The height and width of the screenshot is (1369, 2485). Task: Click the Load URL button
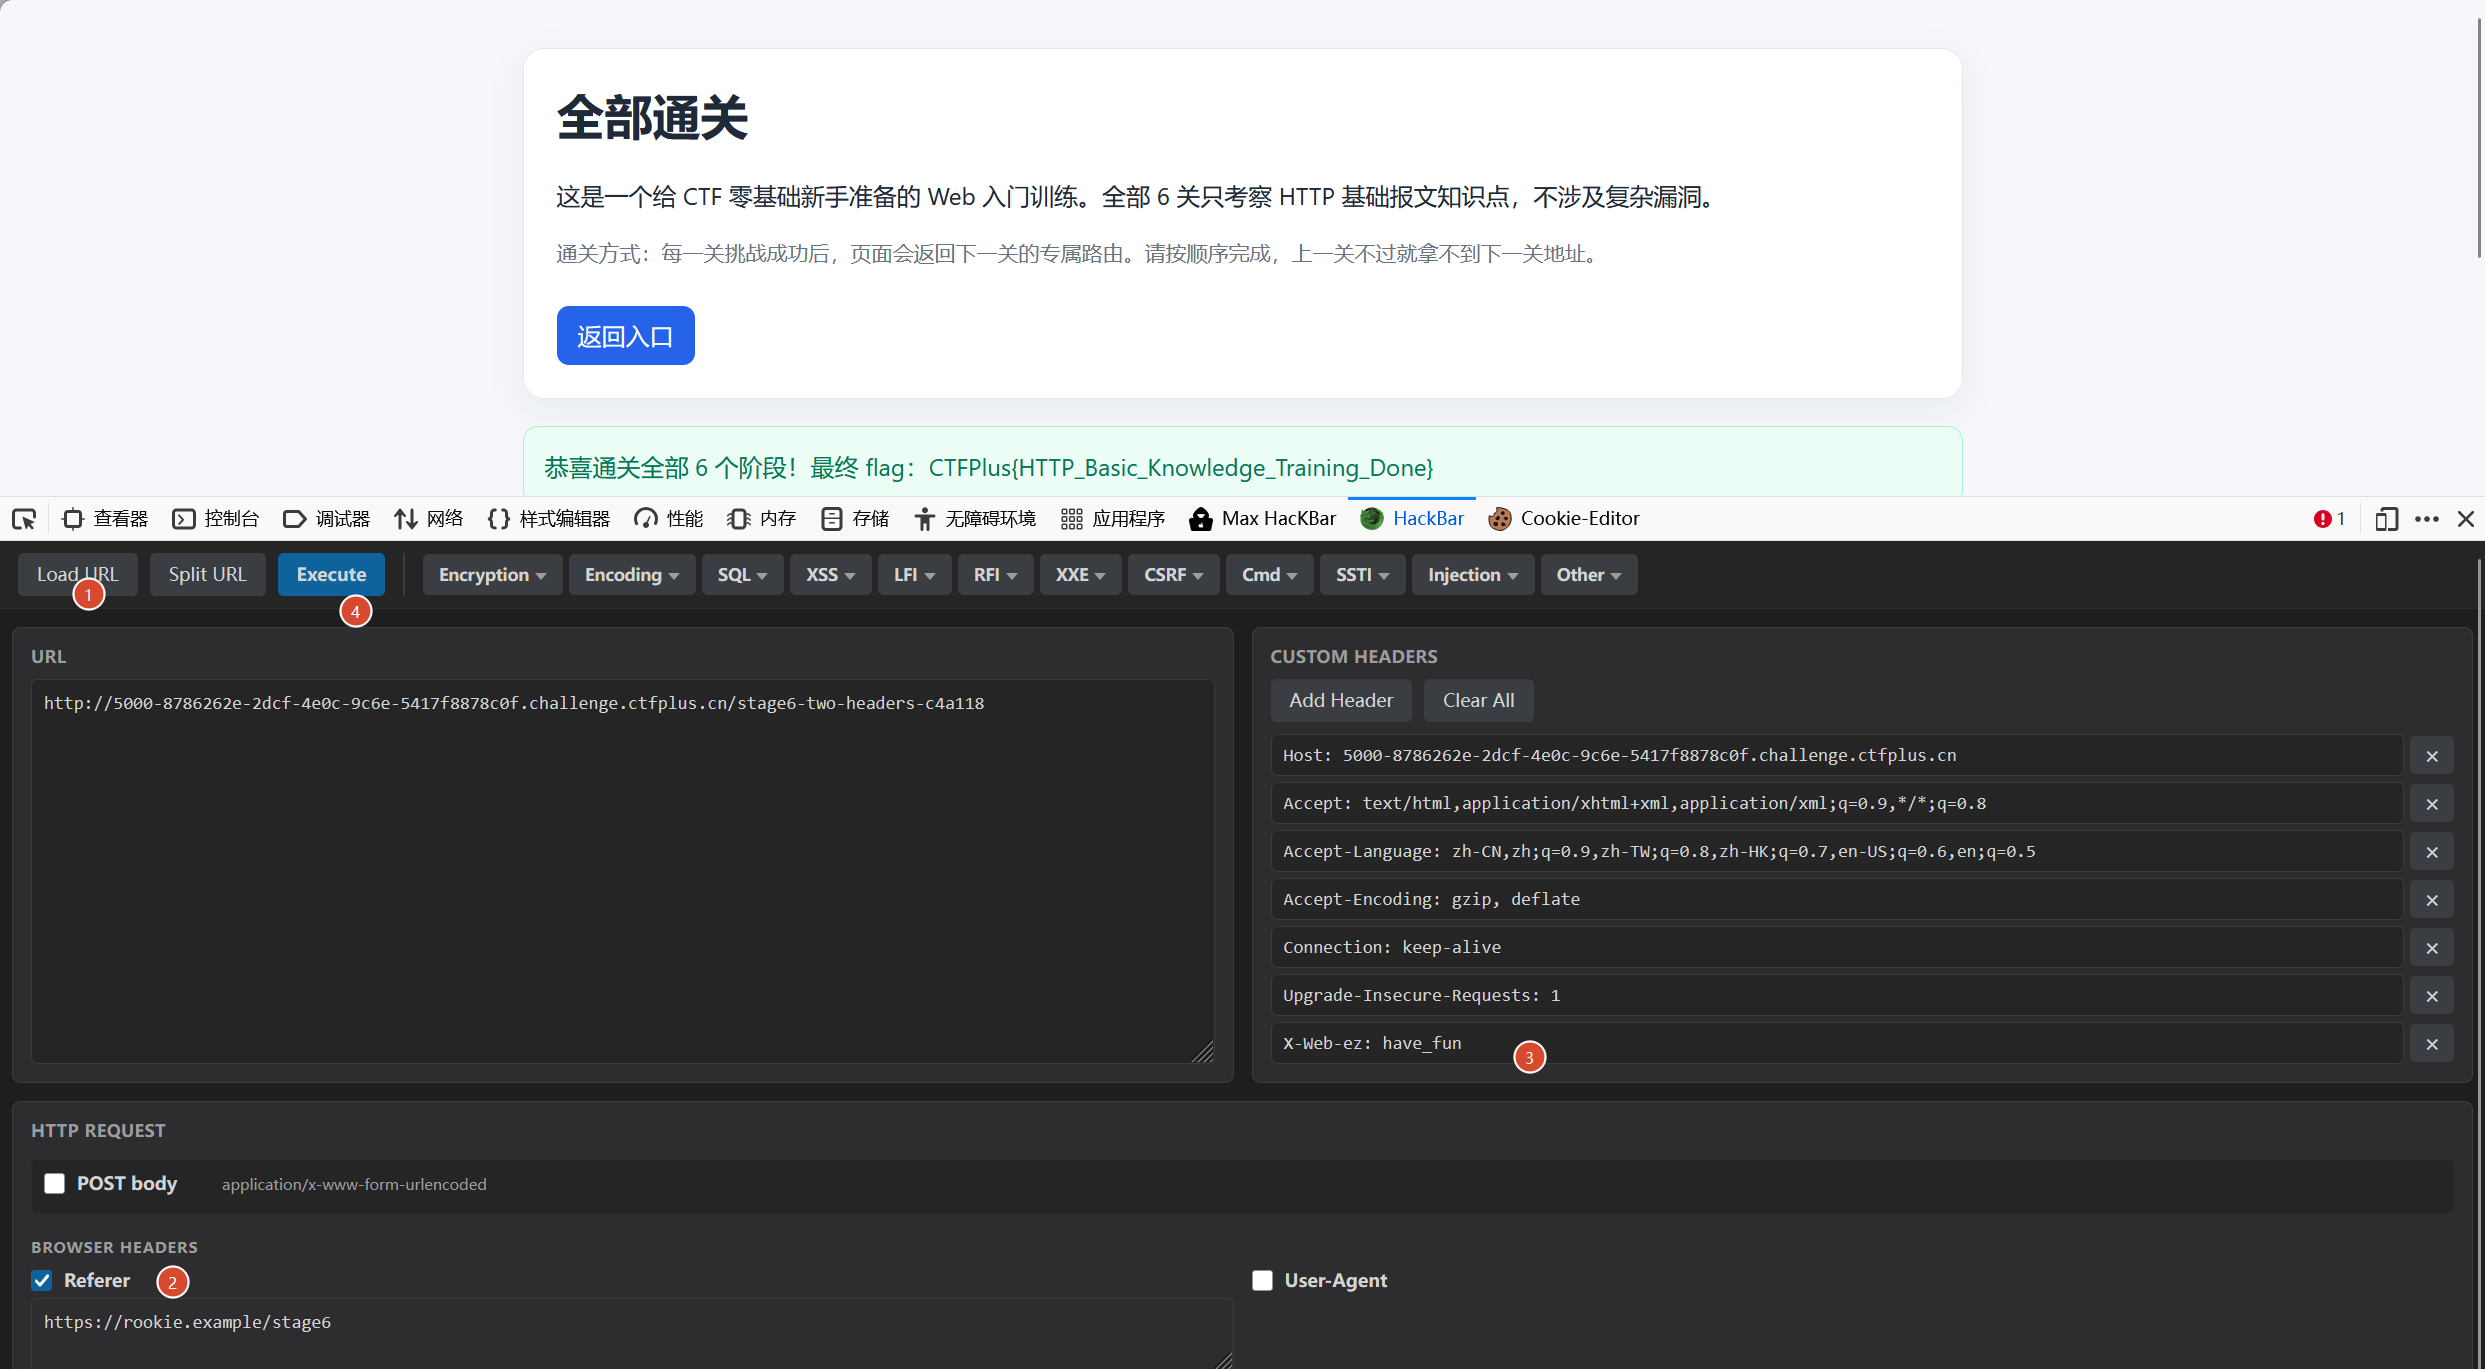(78, 575)
